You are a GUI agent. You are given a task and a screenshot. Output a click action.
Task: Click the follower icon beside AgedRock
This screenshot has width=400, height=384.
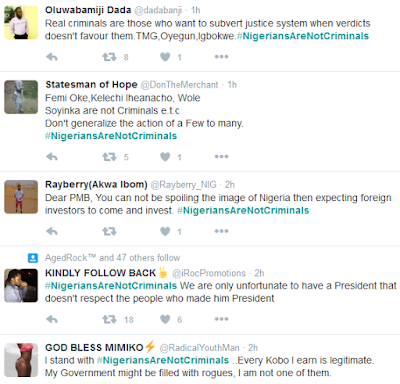33,258
